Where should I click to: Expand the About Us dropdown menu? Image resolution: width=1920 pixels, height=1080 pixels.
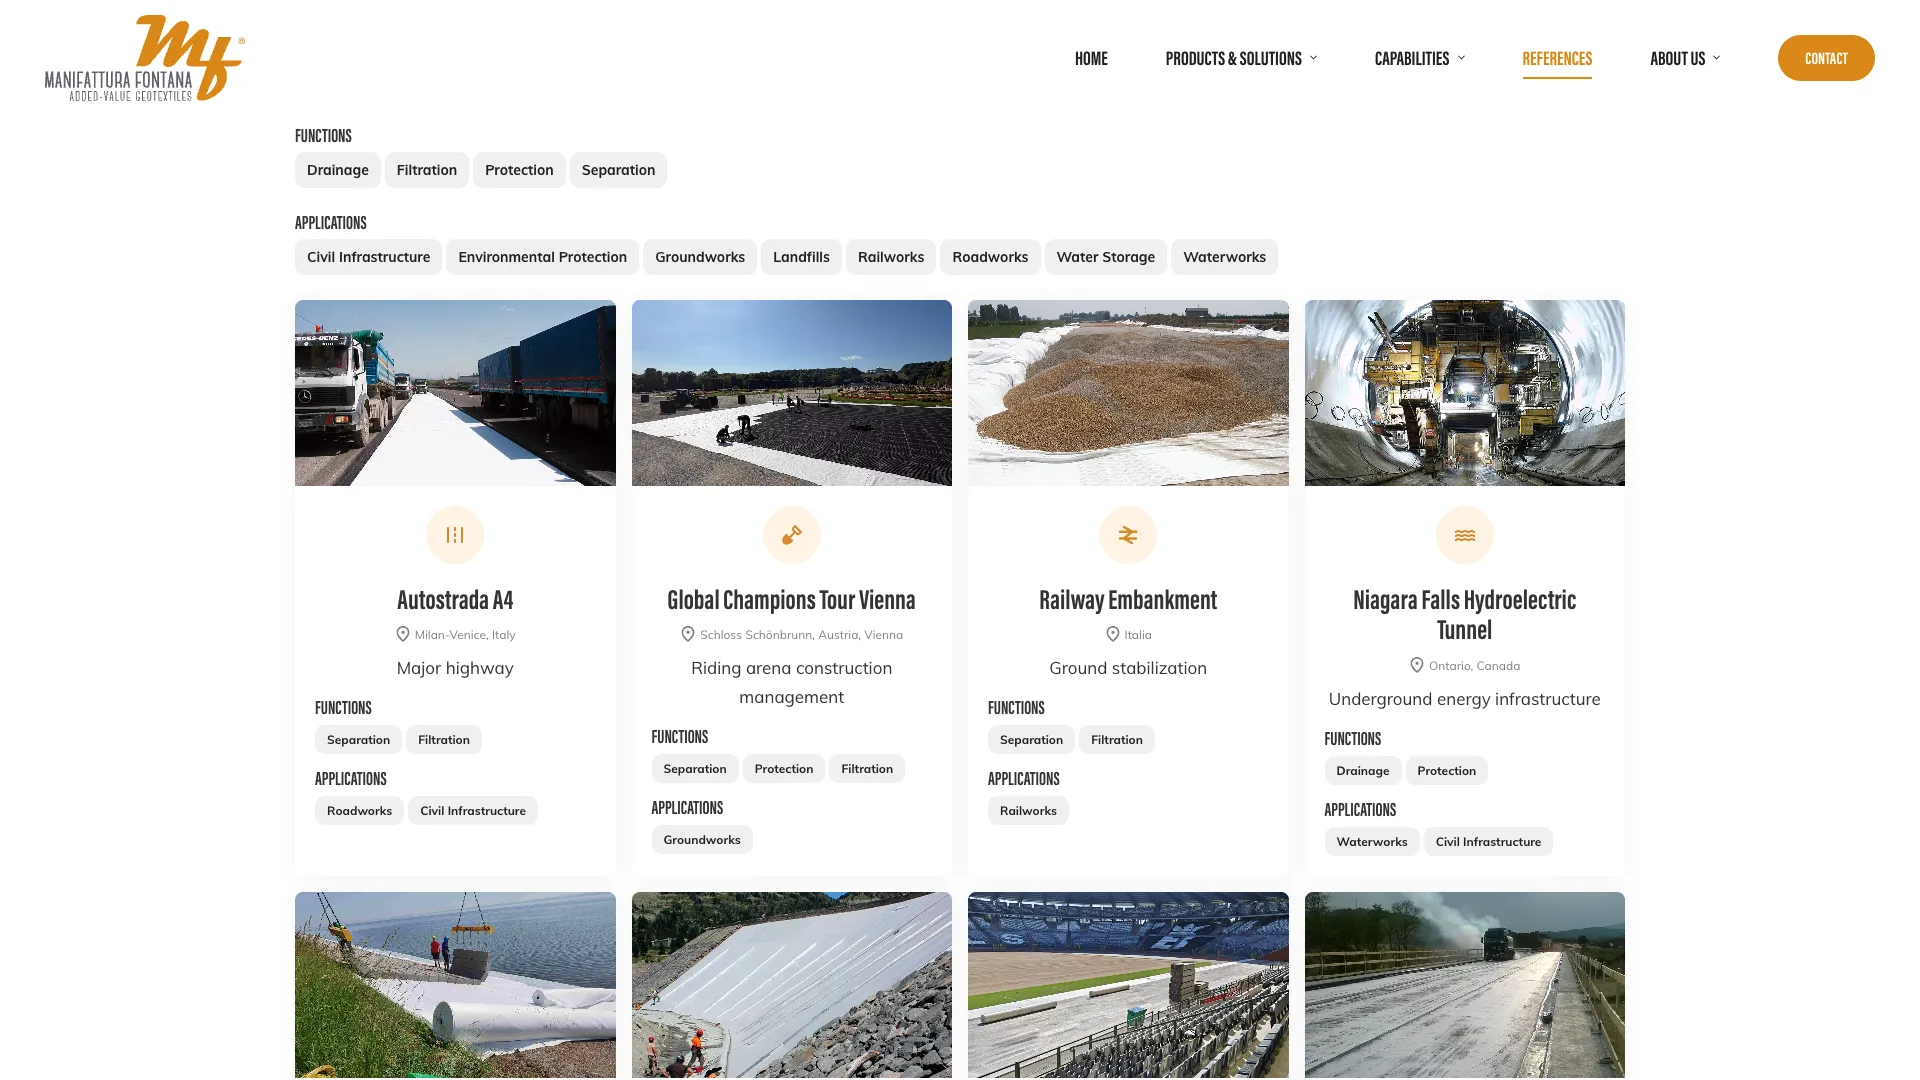click(x=1685, y=58)
